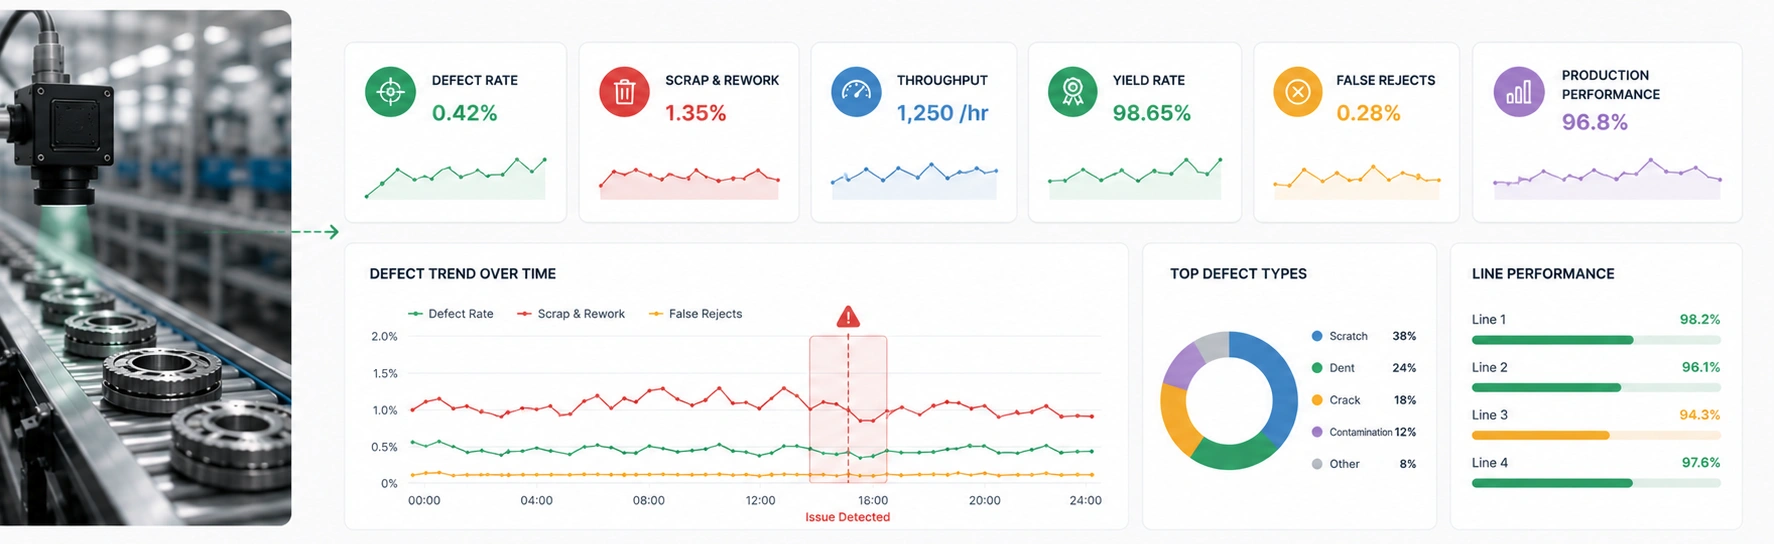Click the Yield Rate sparkline chart
This screenshot has height=544, width=1774.
coord(1135,178)
